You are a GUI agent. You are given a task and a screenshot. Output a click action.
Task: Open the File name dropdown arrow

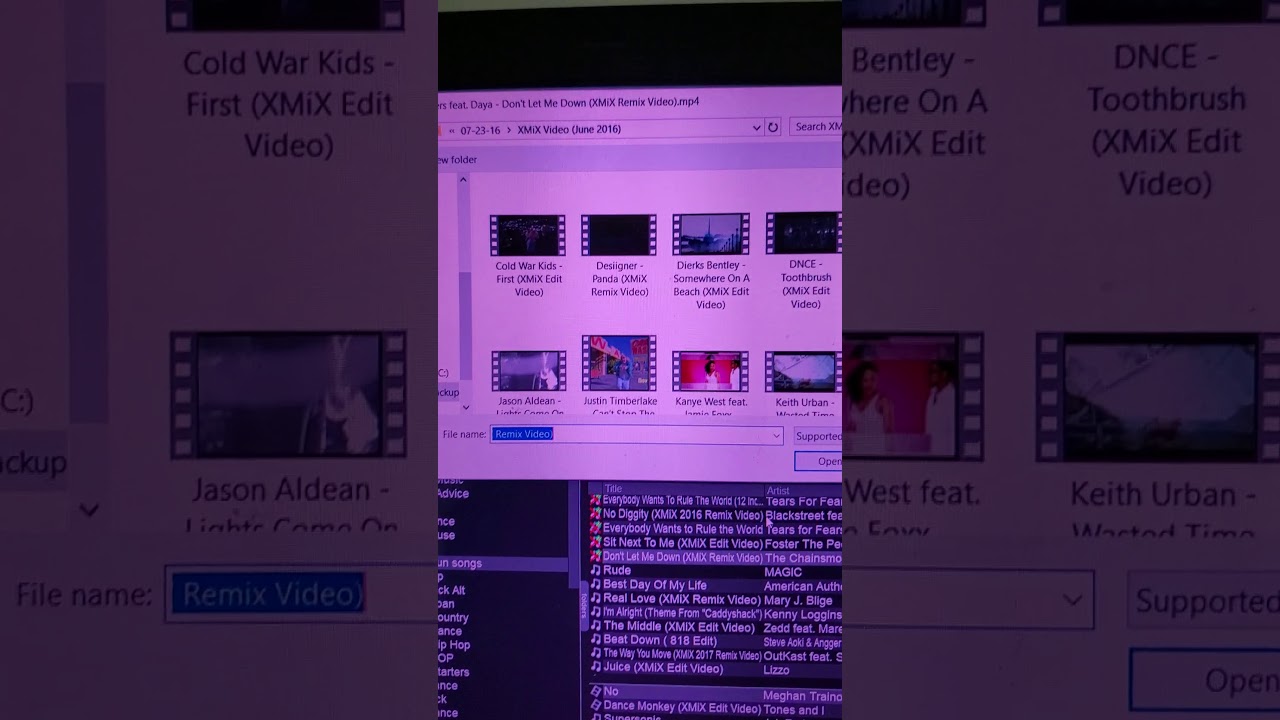click(x=775, y=435)
